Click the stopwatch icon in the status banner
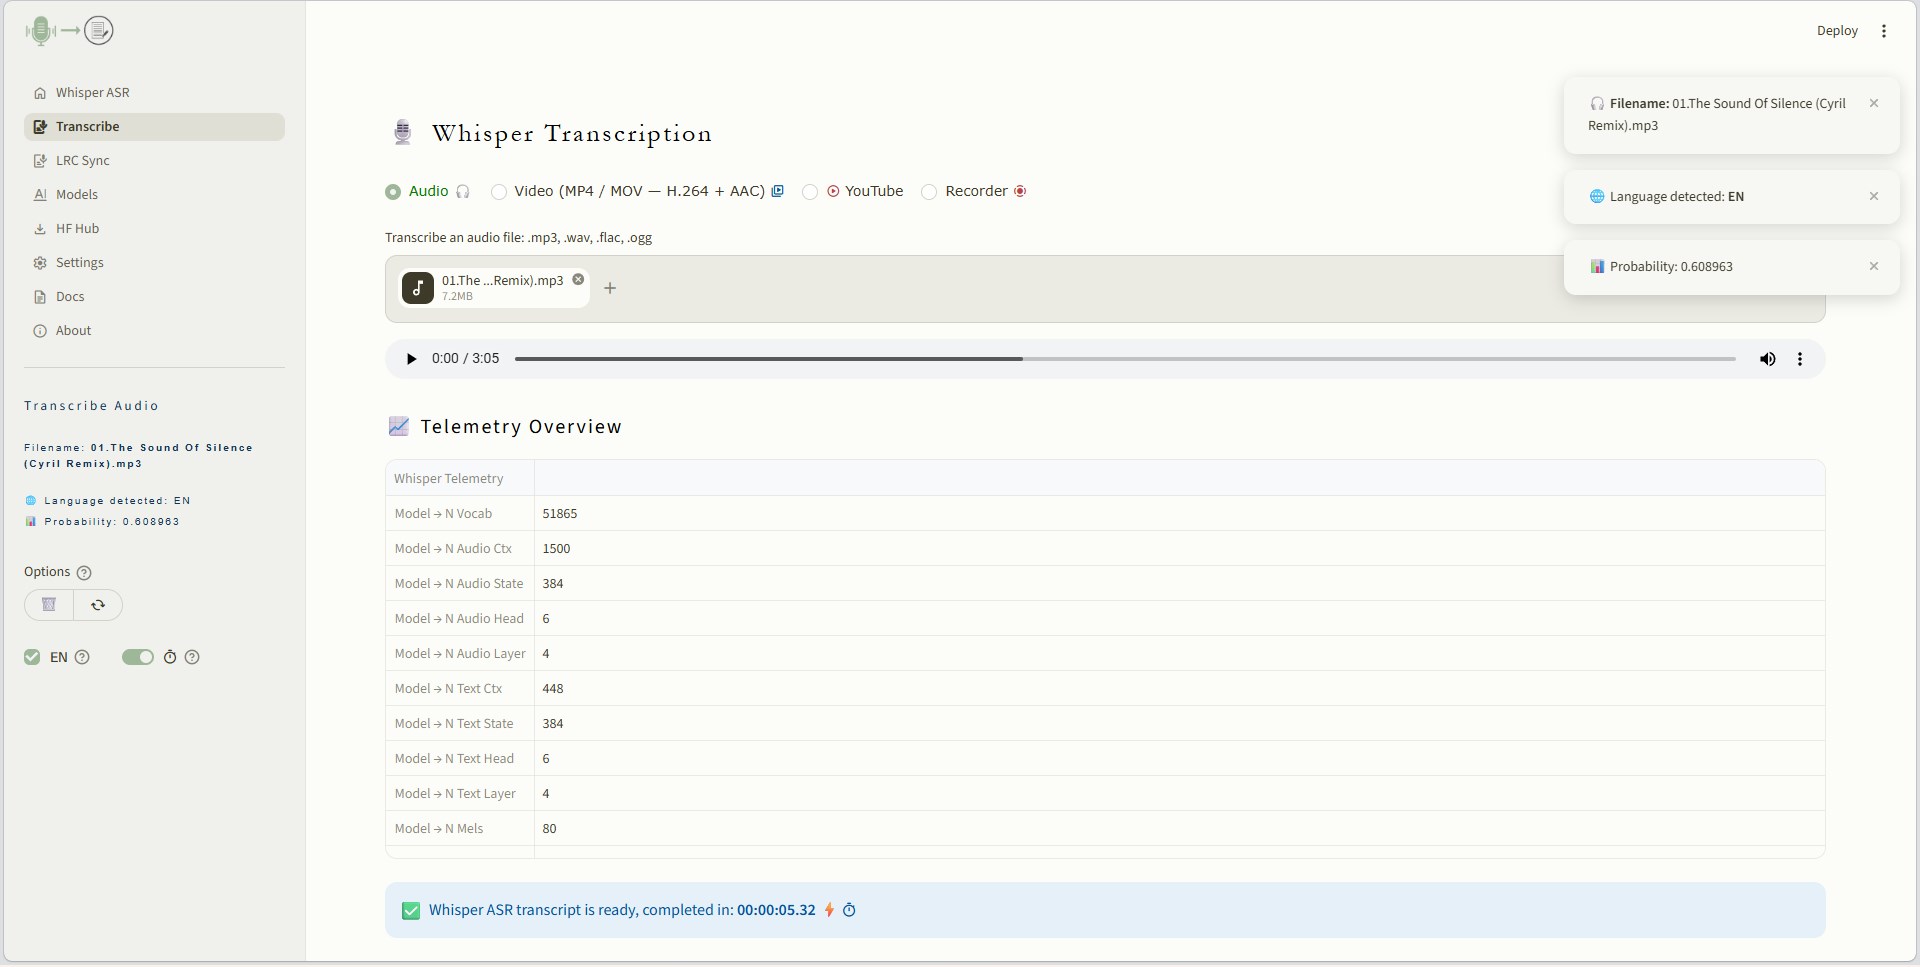This screenshot has height=967, width=1920. (849, 910)
